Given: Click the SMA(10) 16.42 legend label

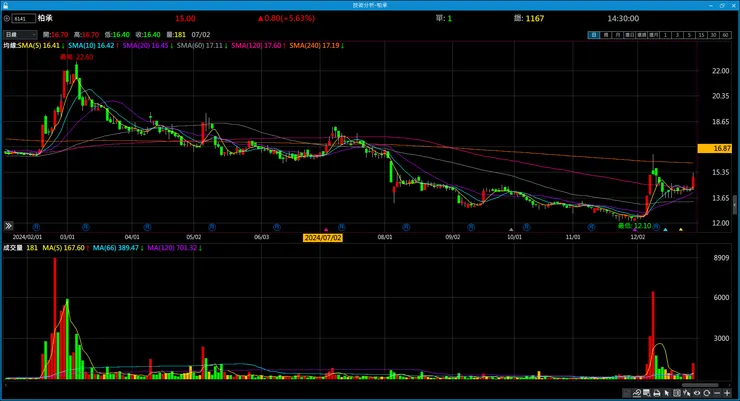Looking at the screenshot, I should pos(91,45).
